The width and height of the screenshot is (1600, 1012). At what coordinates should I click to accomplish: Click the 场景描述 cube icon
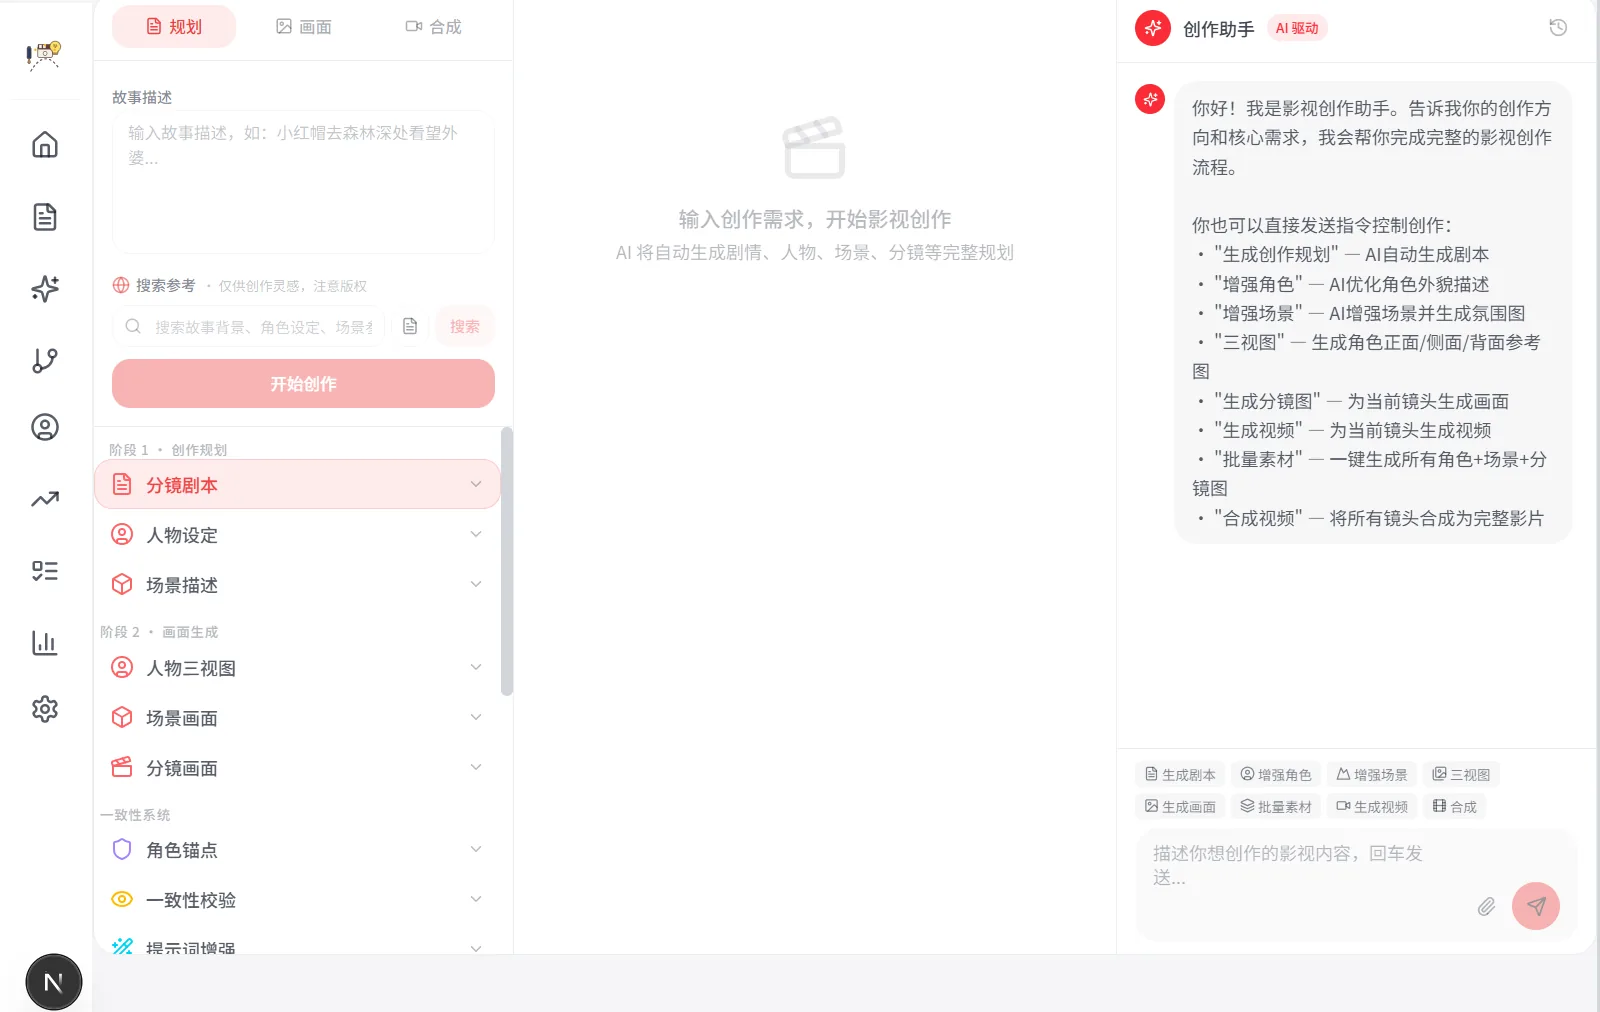[122, 584]
